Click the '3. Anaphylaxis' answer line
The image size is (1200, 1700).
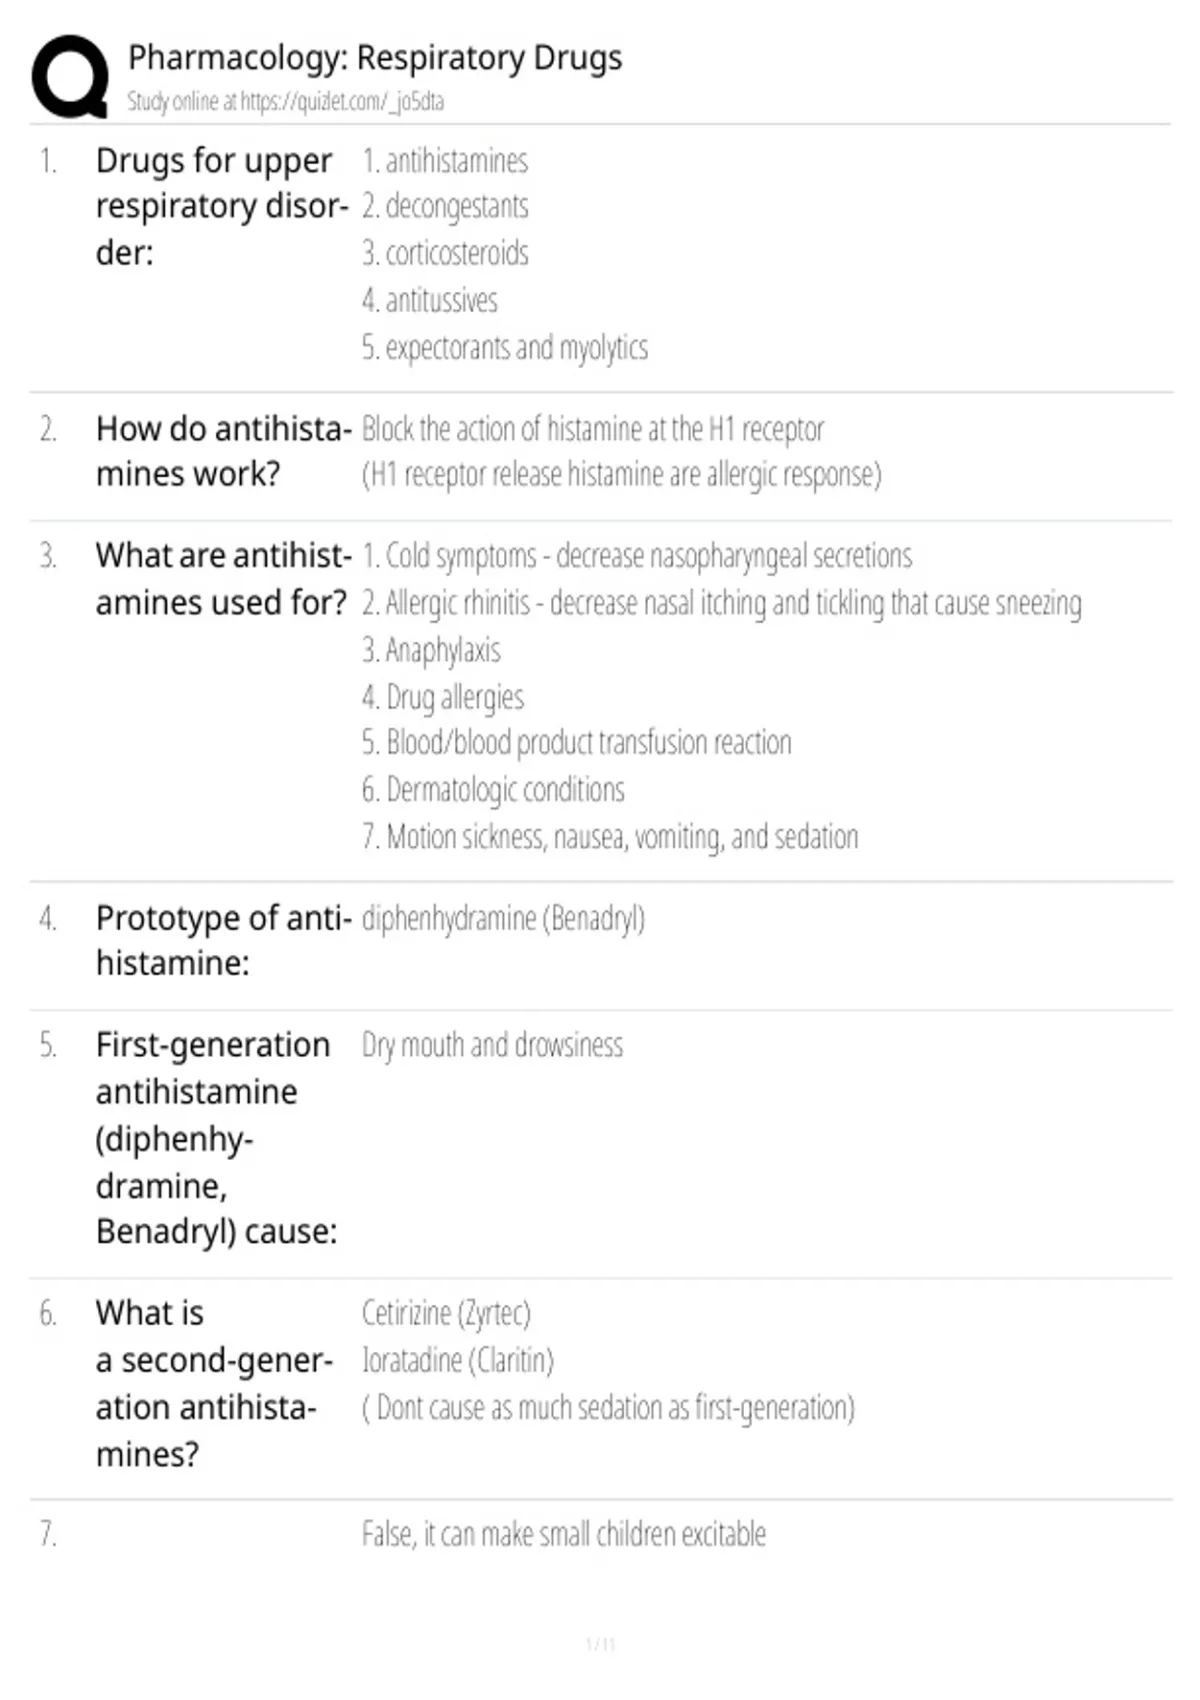(x=431, y=650)
